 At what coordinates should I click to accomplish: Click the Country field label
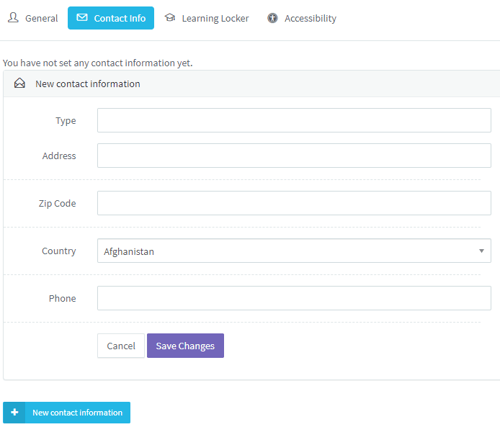tap(59, 251)
